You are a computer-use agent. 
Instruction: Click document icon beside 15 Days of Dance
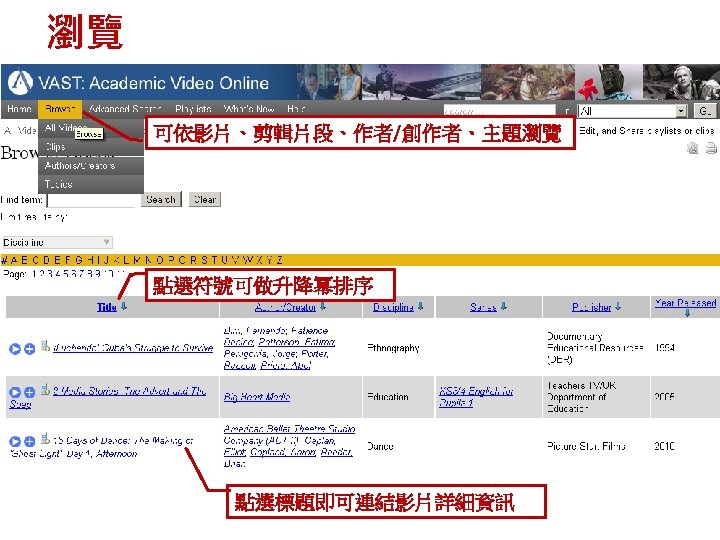(45, 439)
